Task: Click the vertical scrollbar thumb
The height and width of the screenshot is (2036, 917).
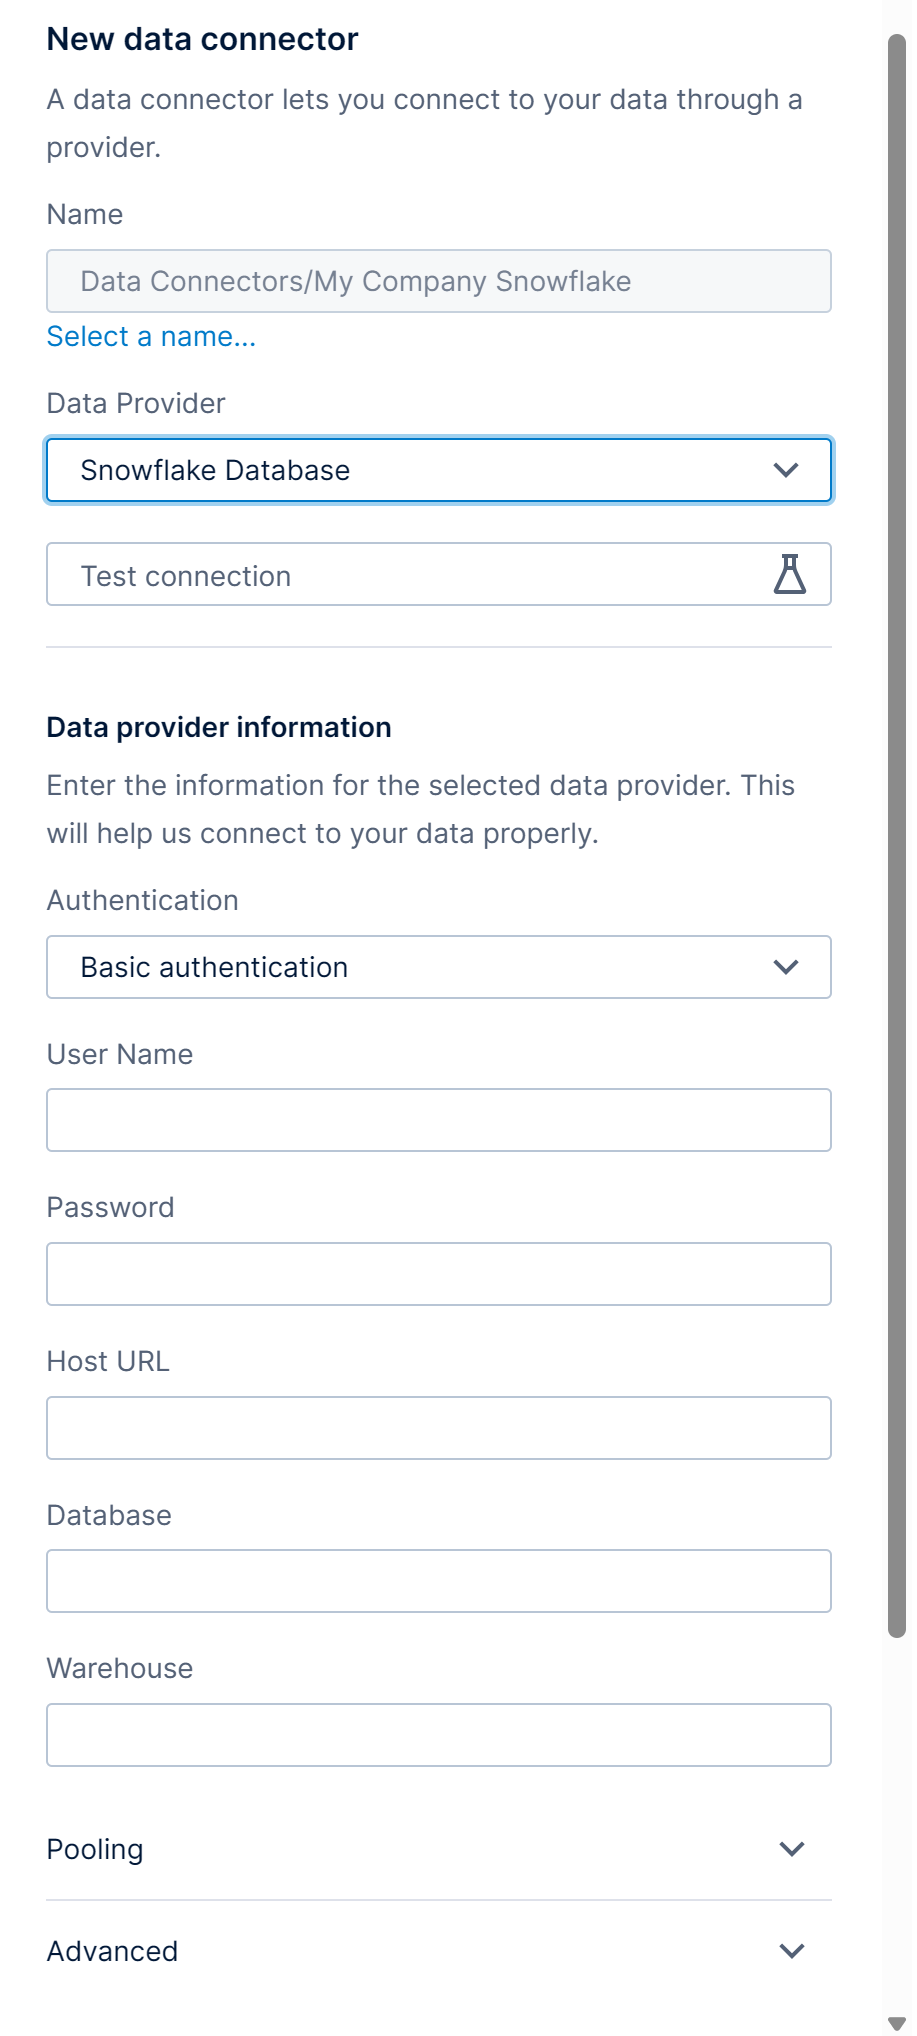Action: pyautogui.click(x=897, y=800)
